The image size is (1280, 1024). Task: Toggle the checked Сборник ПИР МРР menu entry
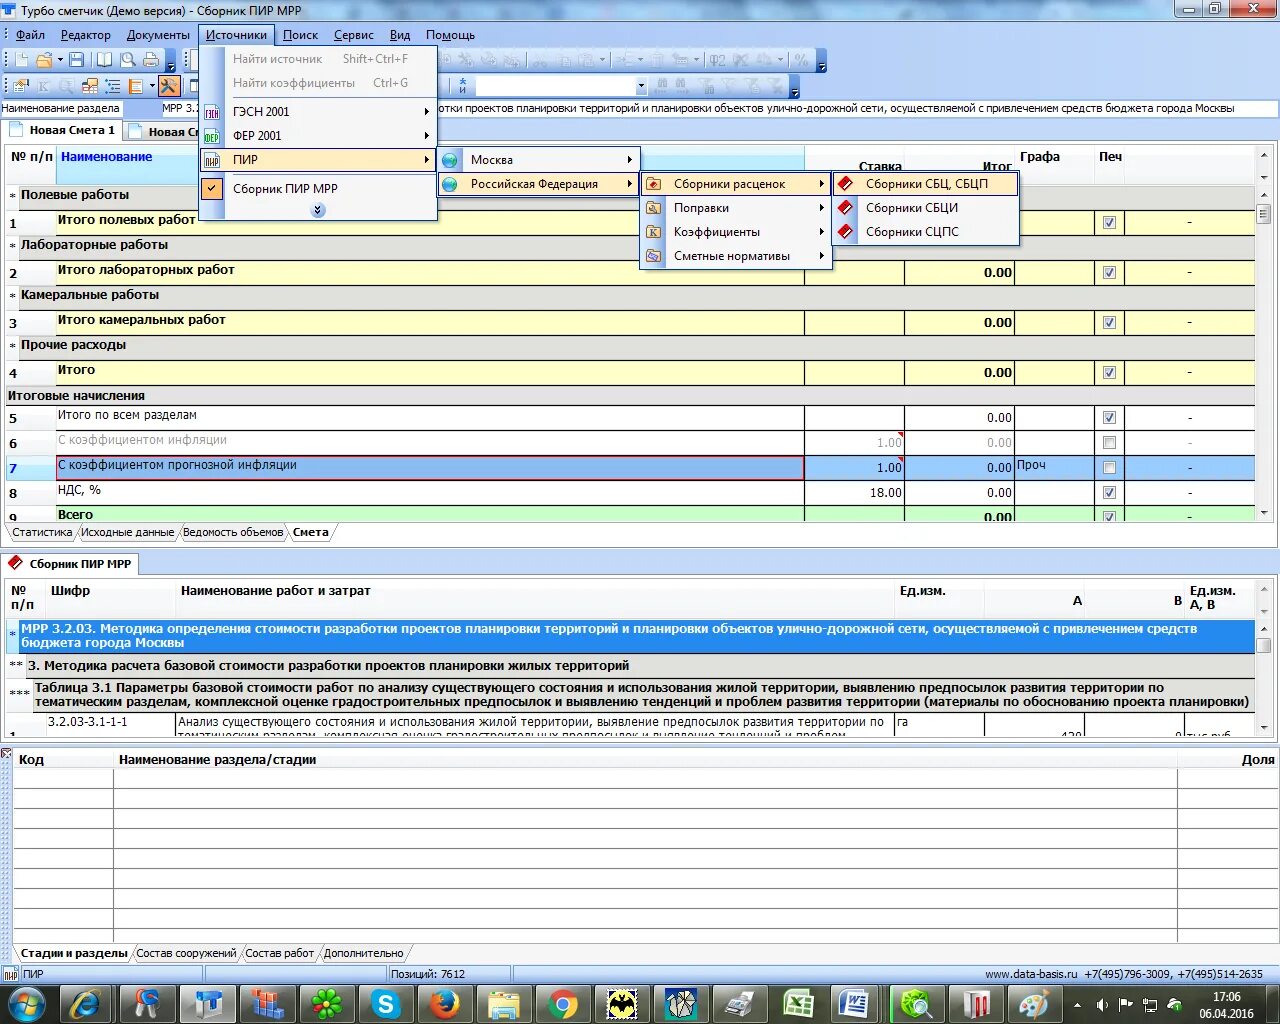point(319,188)
